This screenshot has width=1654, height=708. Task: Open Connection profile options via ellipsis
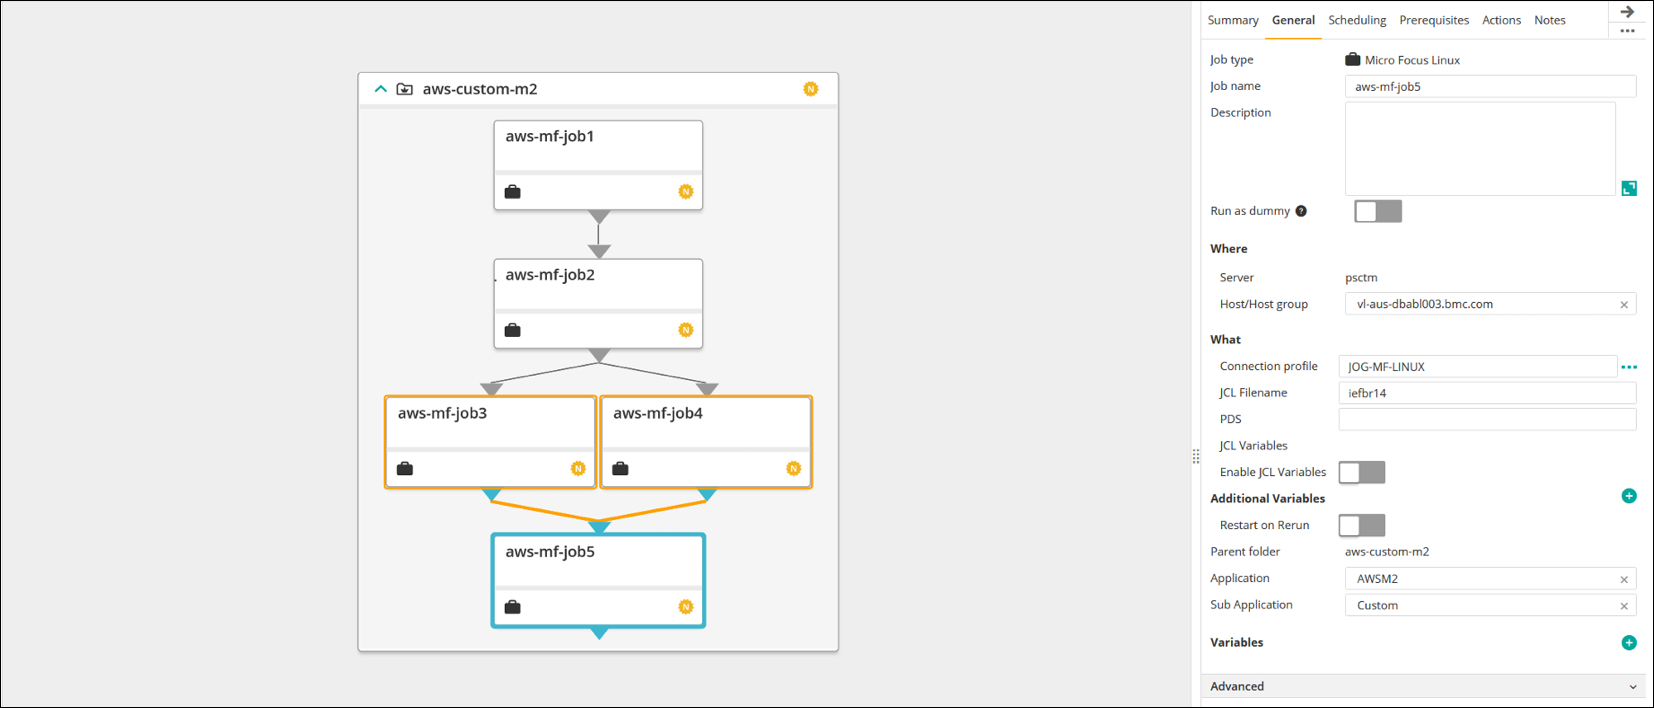(x=1629, y=367)
